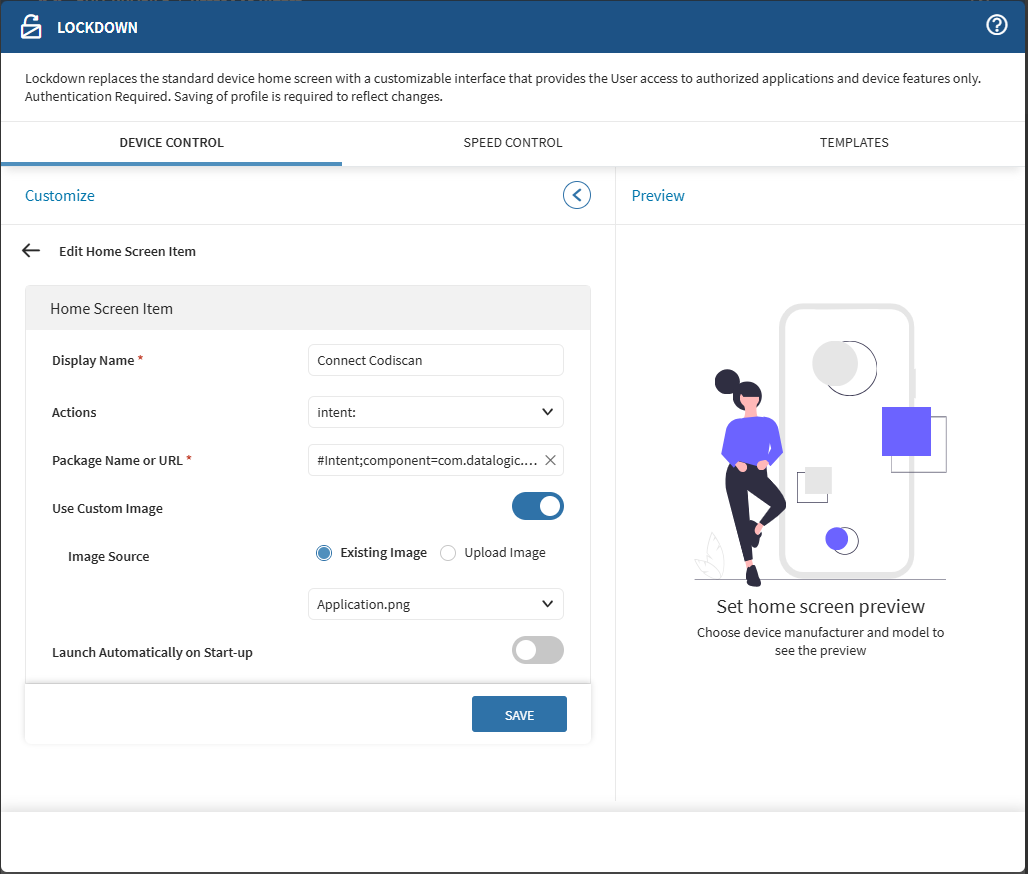Click the home screen preview illustration
Screen dimensions: 1028x874
point(820,445)
